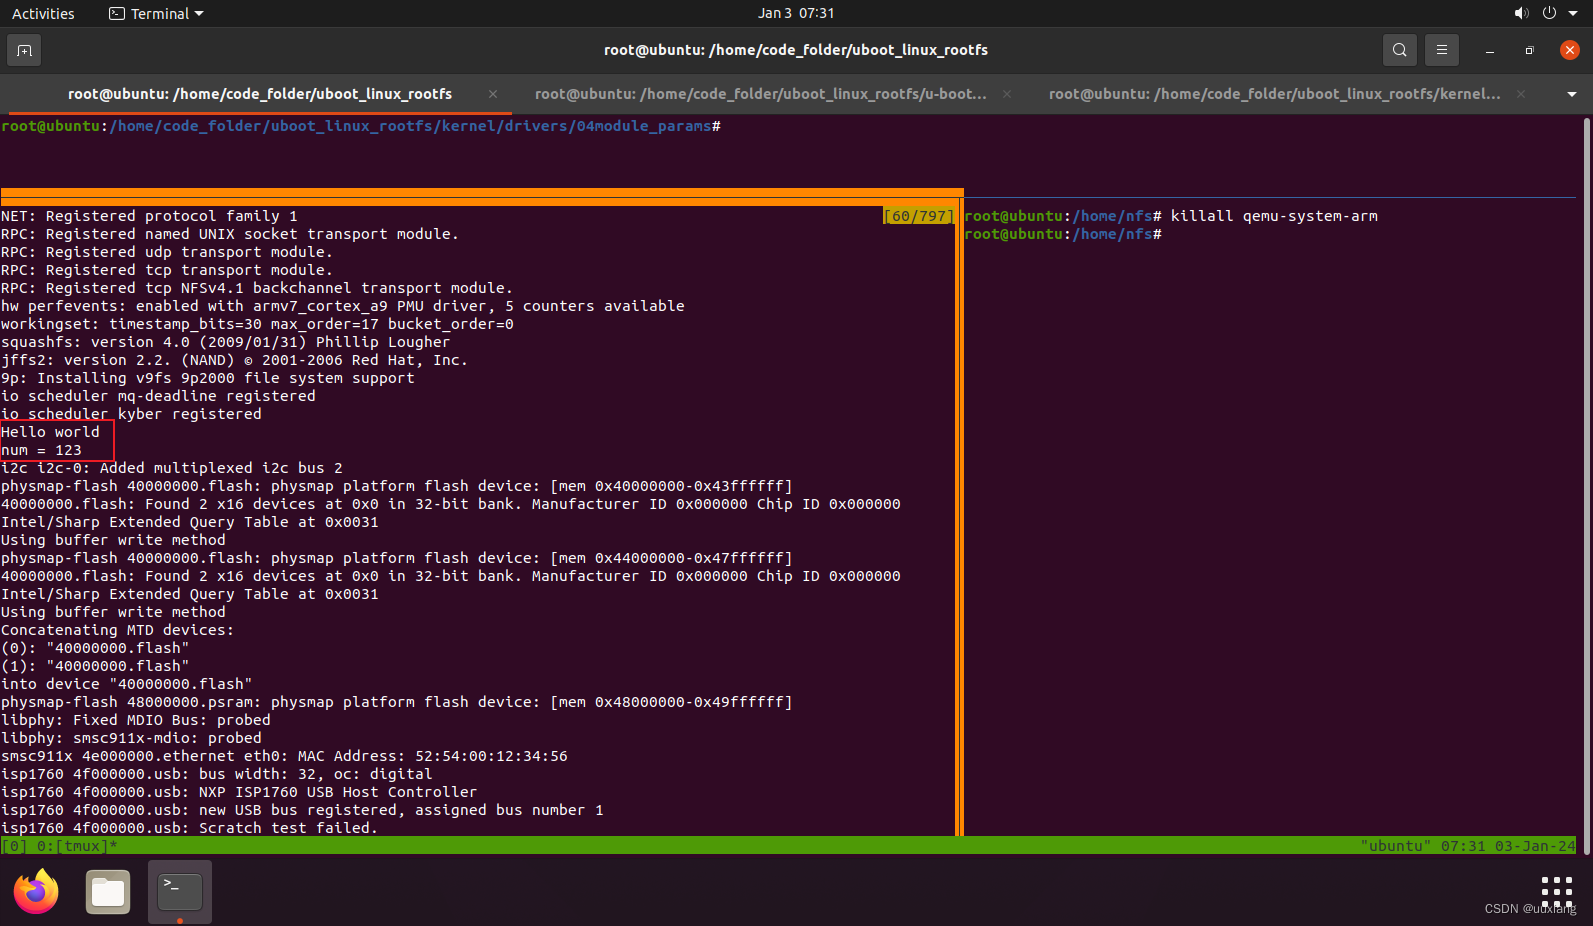Close the uboot_linux_rootfs tab
This screenshot has height=926, width=1593.
pos(493,94)
